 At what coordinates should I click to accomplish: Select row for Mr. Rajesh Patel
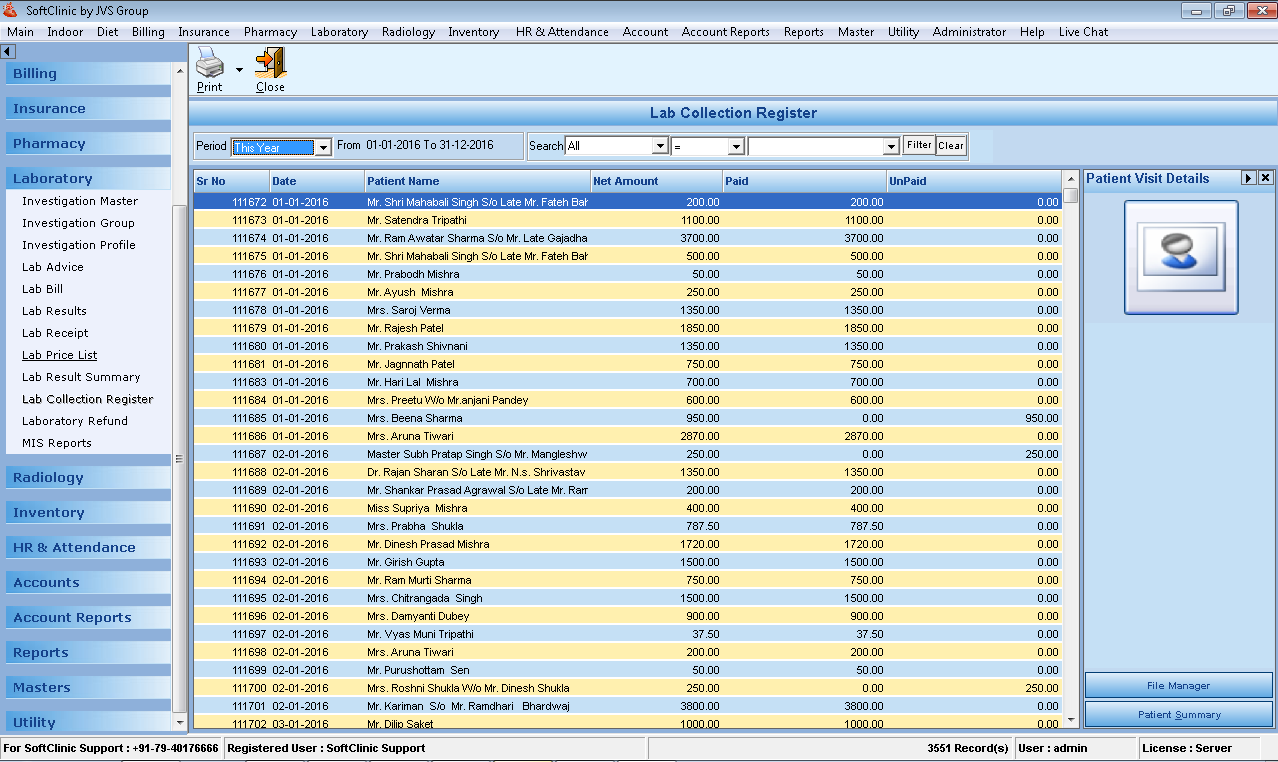coord(627,328)
